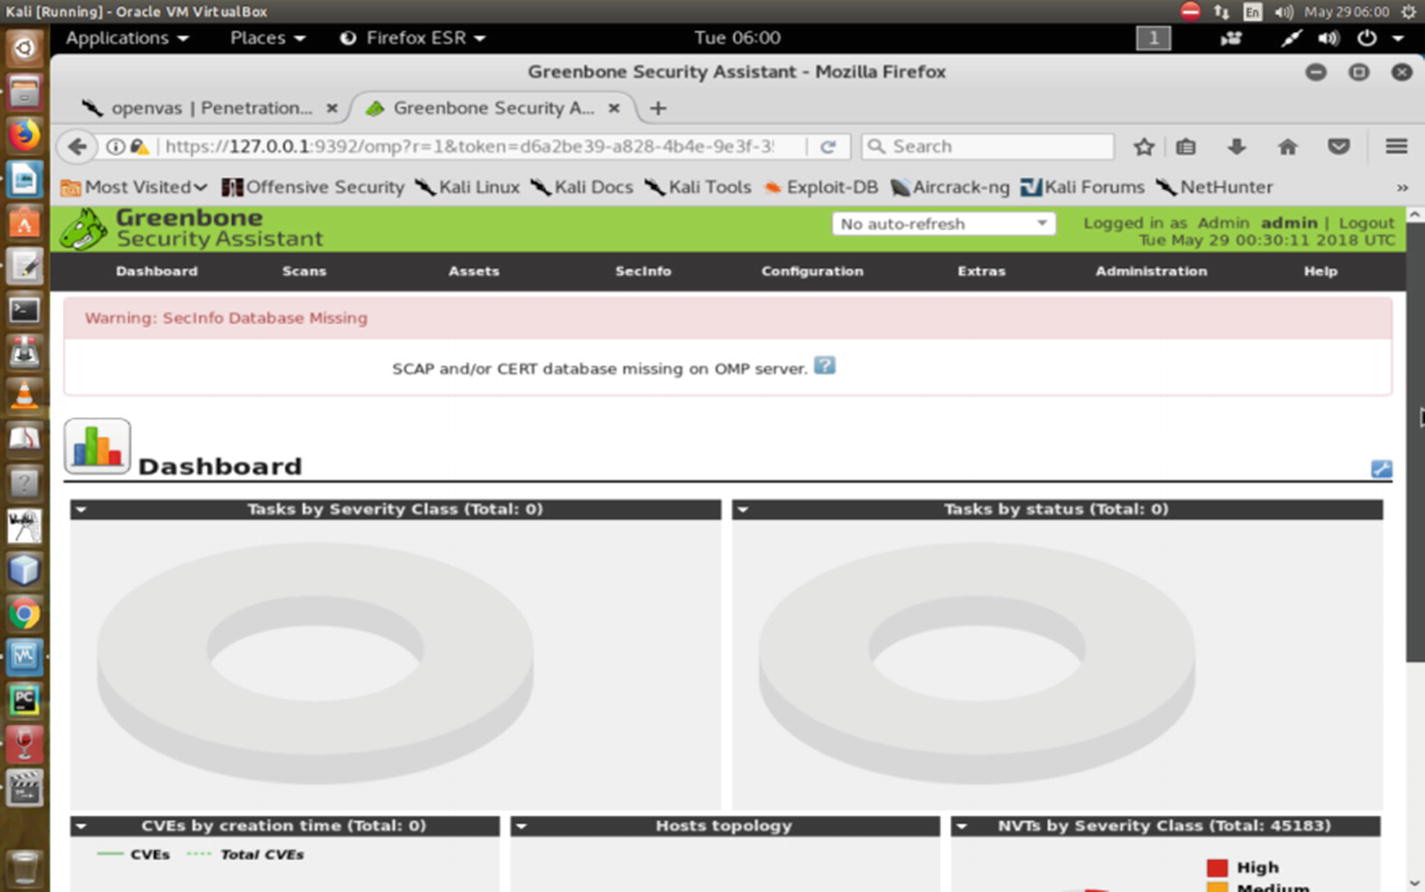Viewport: 1425px width, 892px height.
Task: Open the Most Visited bookmarks dropdown
Action: pos(134,187)
